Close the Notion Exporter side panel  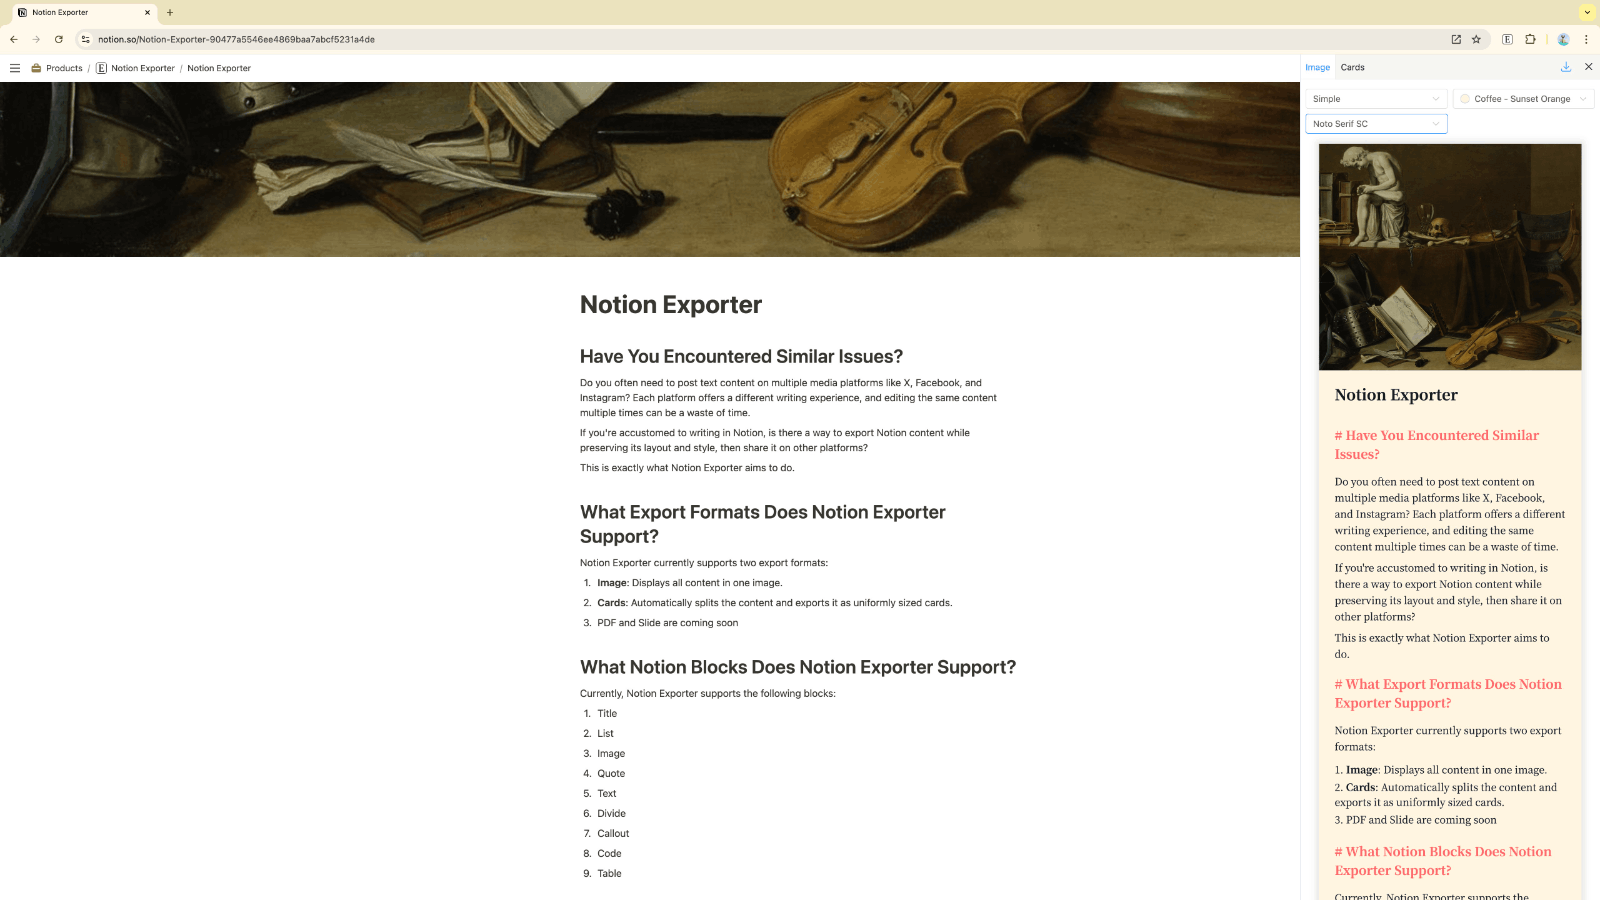(1588, 67)
